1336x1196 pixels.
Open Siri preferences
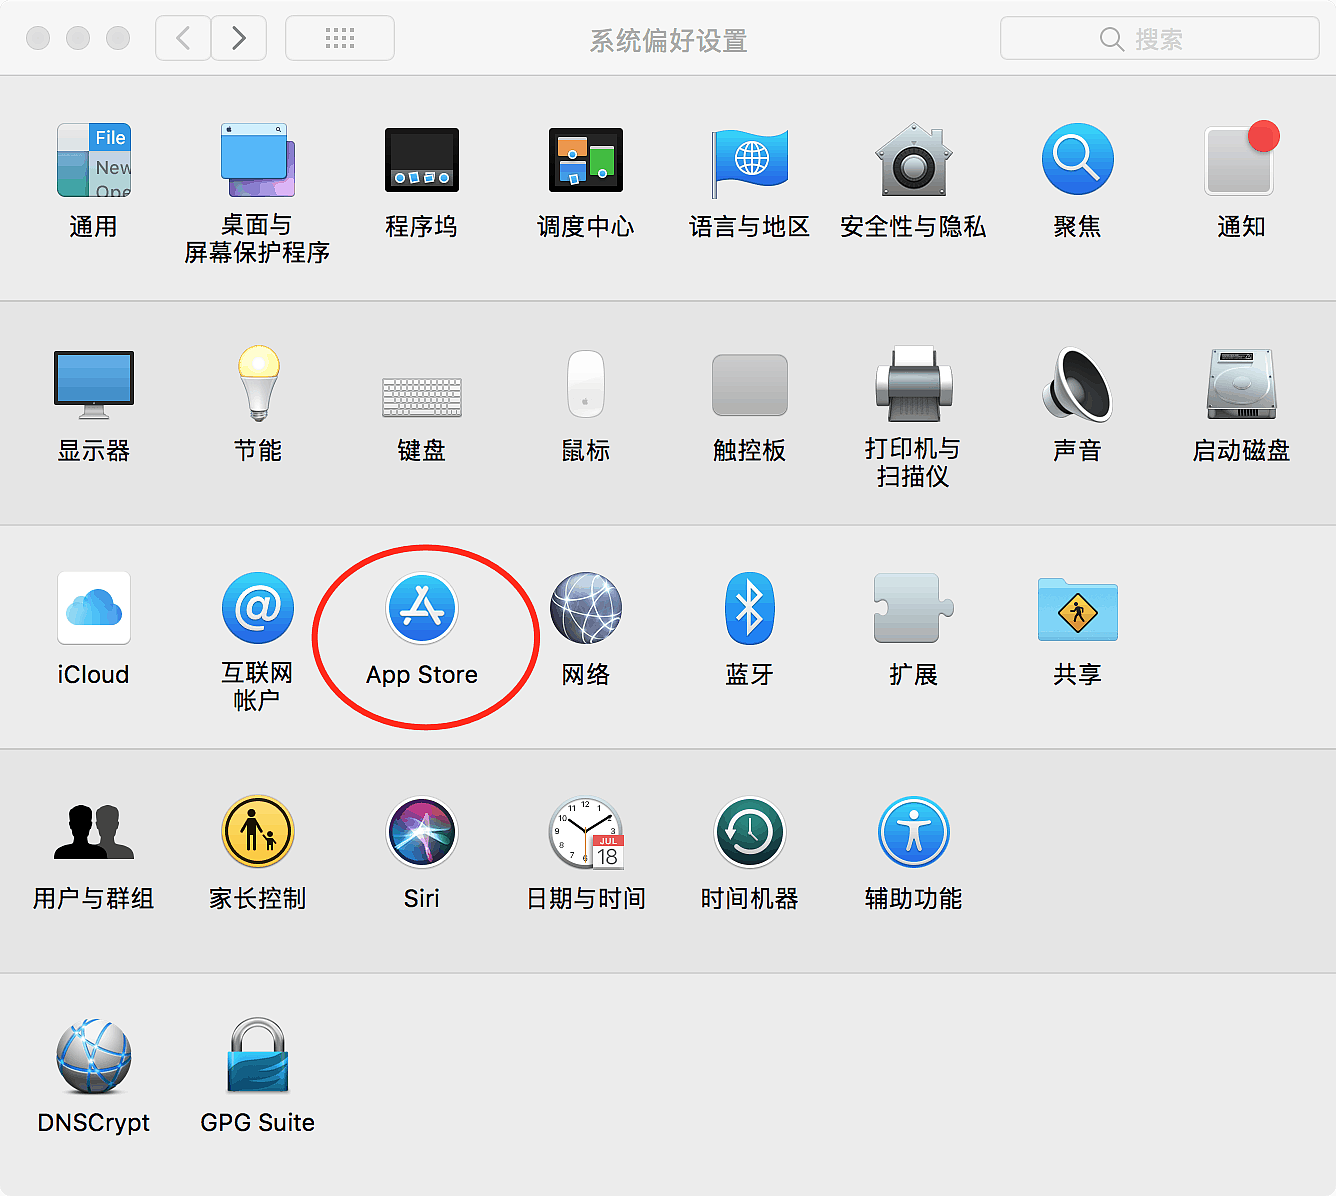pos(422,833)
